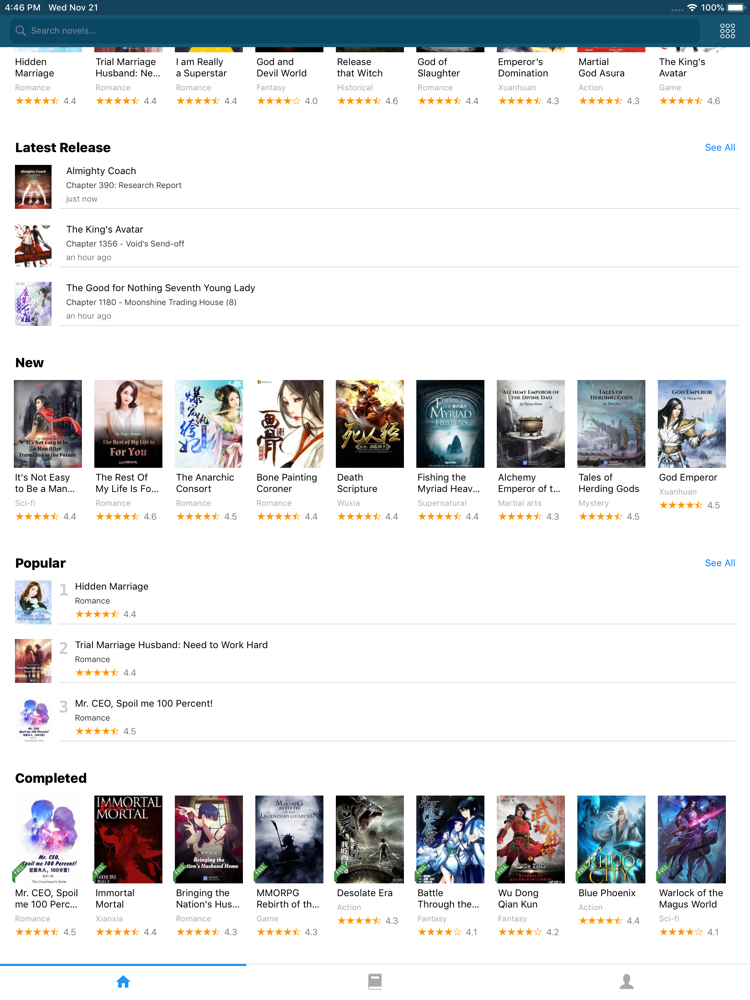The width and height of the screenshot is (750, 1000).
Task: Tap the search magnifier icon
Action: point(20,31)
